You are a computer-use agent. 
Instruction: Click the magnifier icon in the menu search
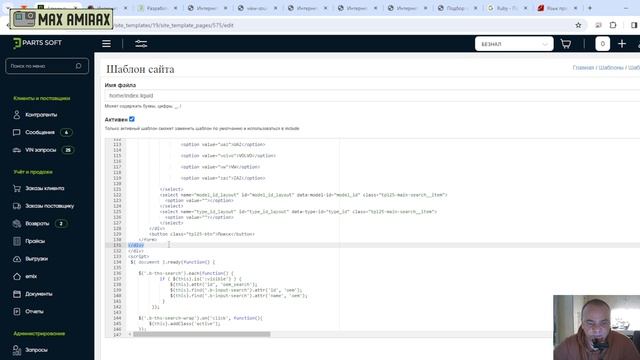point(78,66)
